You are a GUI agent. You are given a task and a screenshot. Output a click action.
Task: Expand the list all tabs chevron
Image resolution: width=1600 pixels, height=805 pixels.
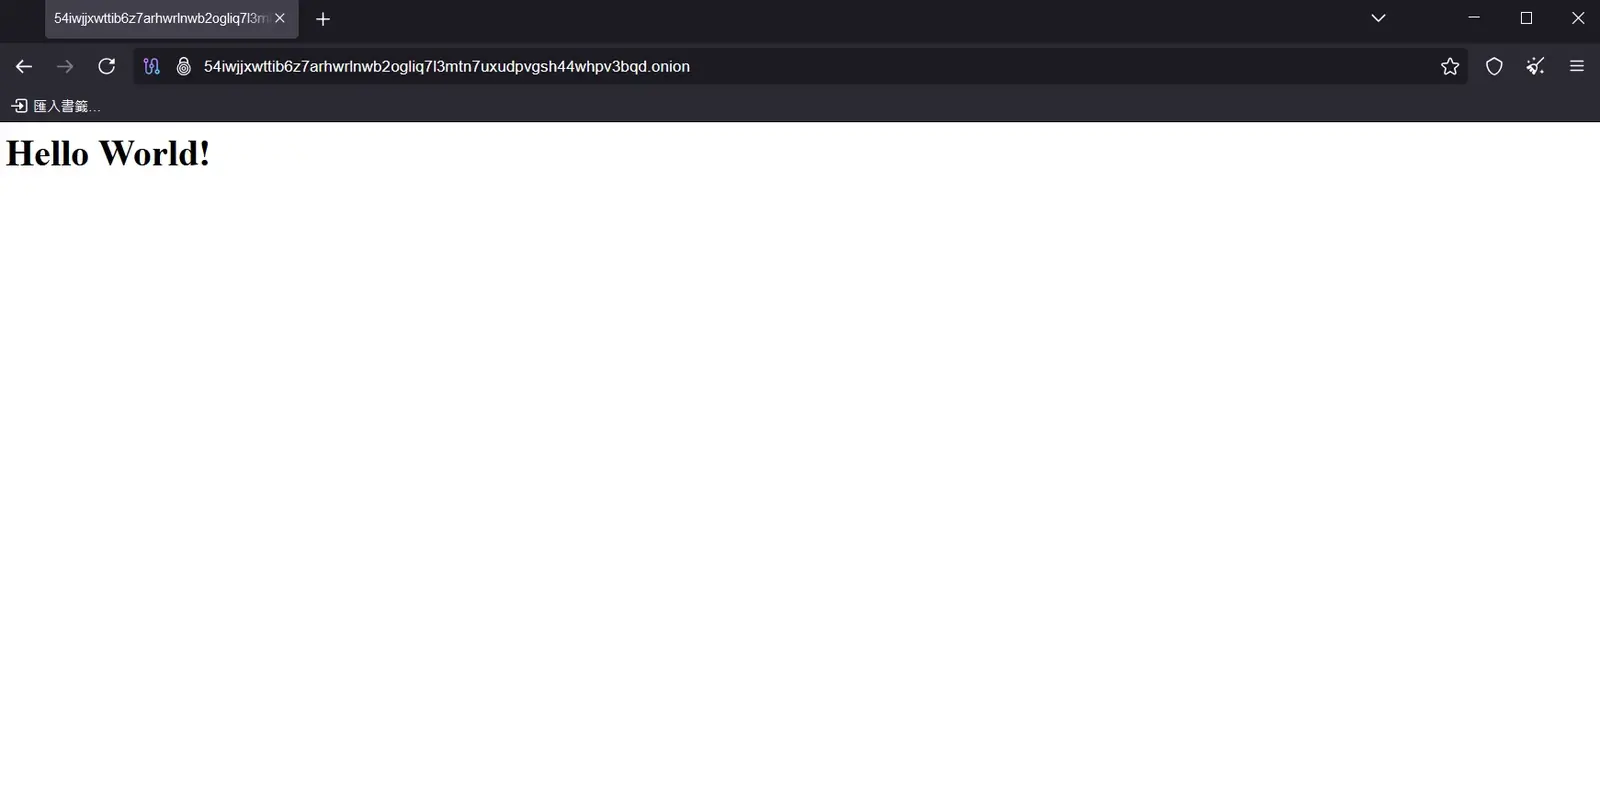tap(1378, 18)
